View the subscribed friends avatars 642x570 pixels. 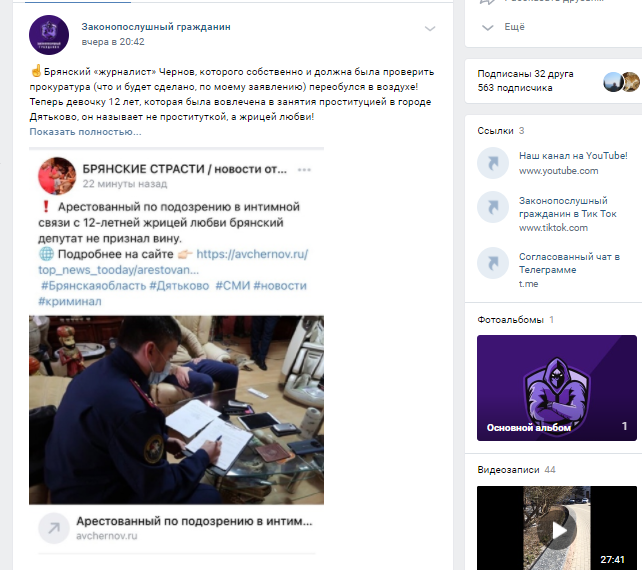(x=621, y=81)
